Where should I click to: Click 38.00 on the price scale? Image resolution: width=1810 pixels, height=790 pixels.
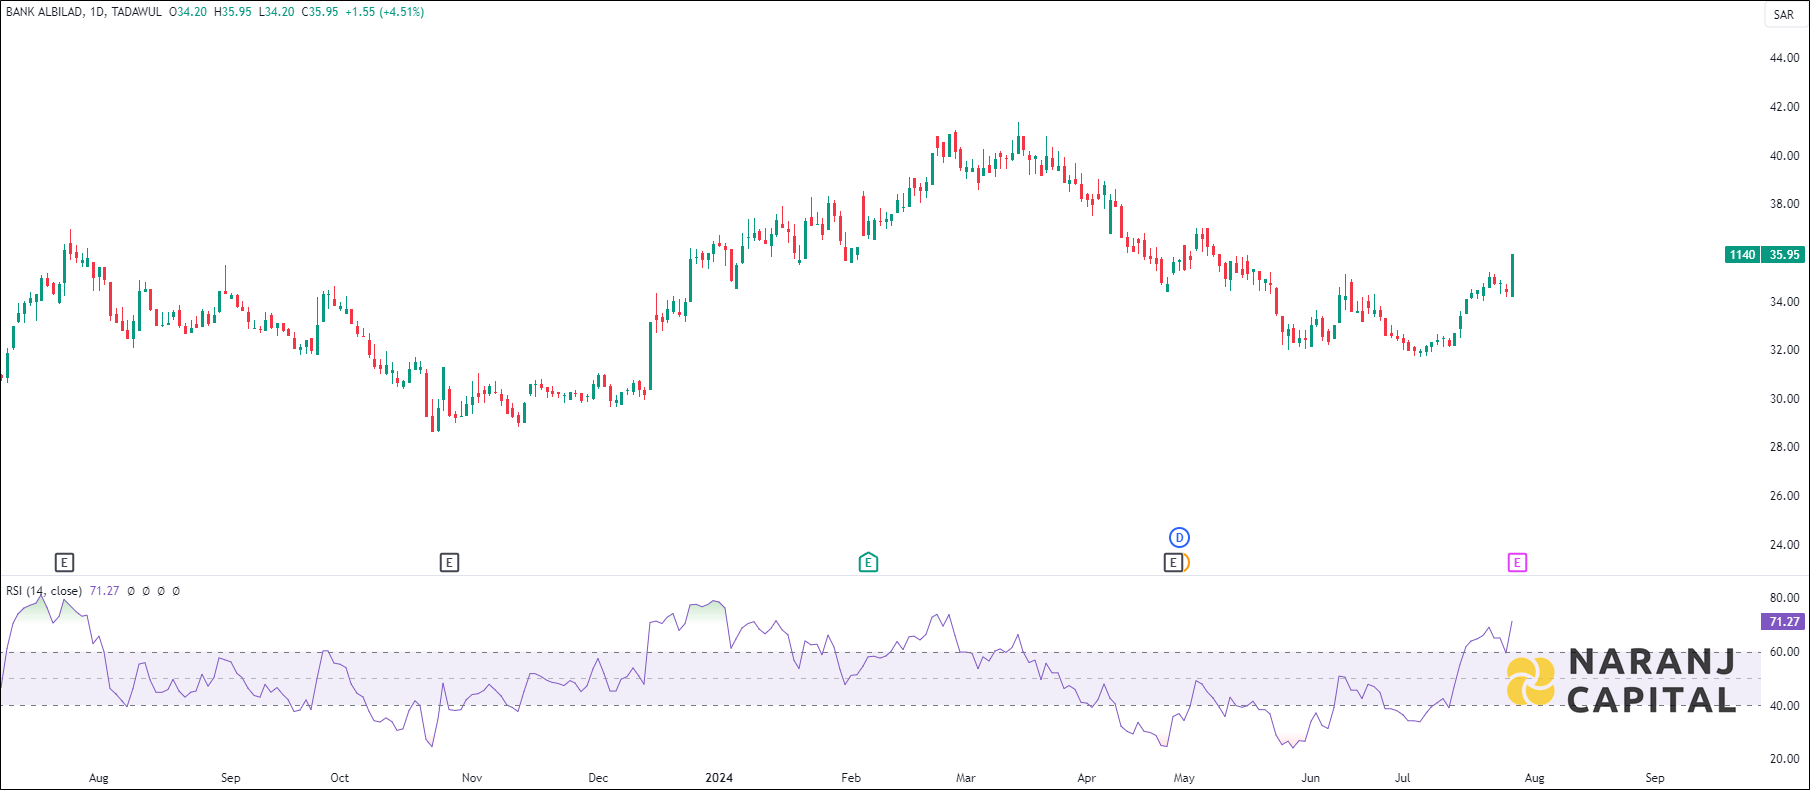(1784, 204)
